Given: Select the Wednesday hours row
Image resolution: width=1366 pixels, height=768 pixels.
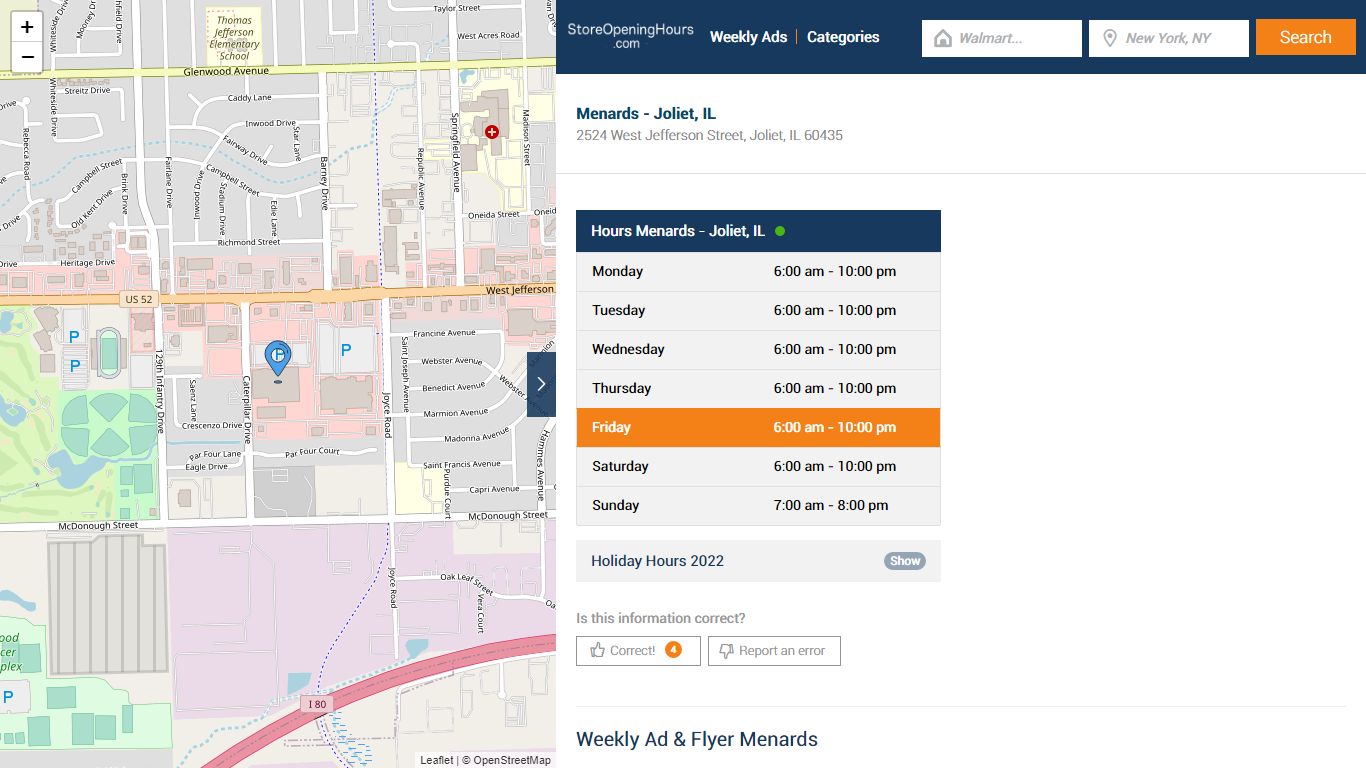Looking at the screenshot, I should pyautogui.click(x=758, y=349).
